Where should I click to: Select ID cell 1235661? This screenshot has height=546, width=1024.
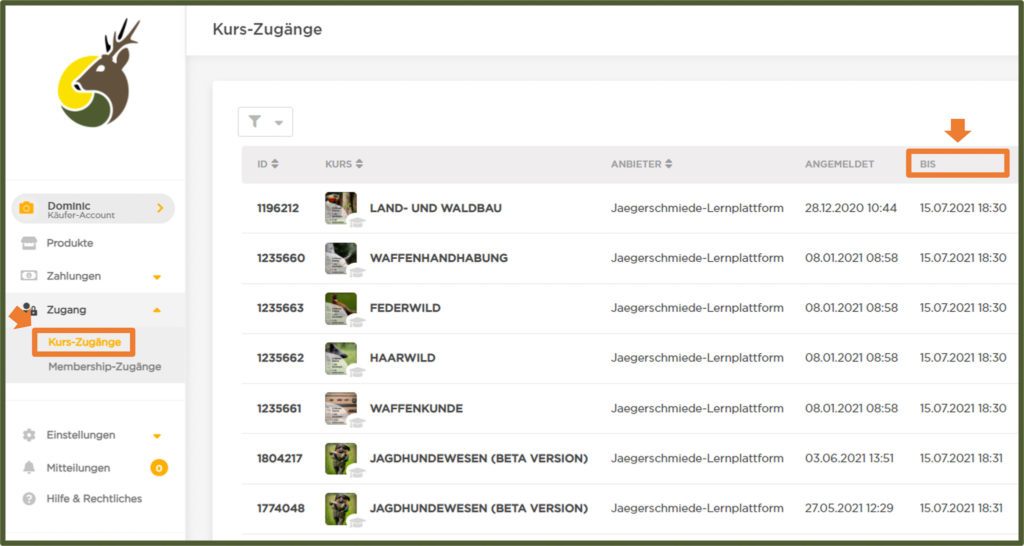coord(279,408)
